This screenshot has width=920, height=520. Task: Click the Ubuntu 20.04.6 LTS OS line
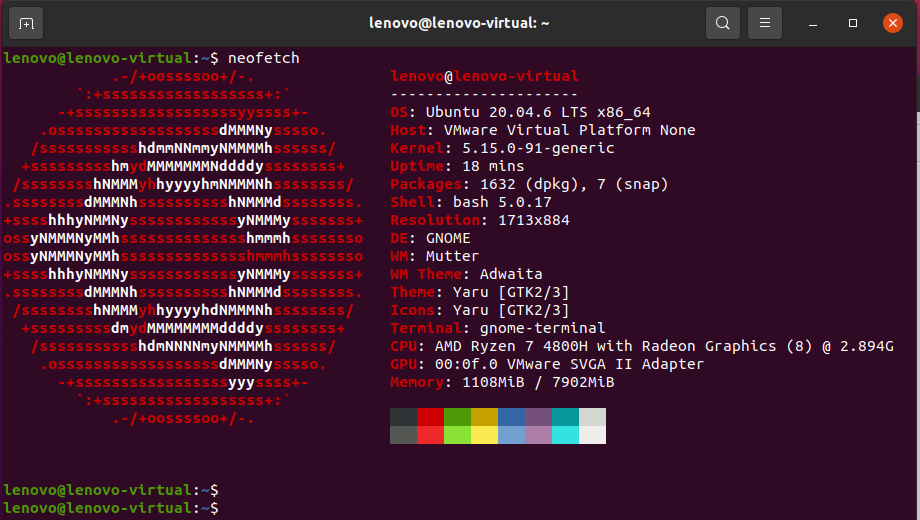(x=520, y=112)
